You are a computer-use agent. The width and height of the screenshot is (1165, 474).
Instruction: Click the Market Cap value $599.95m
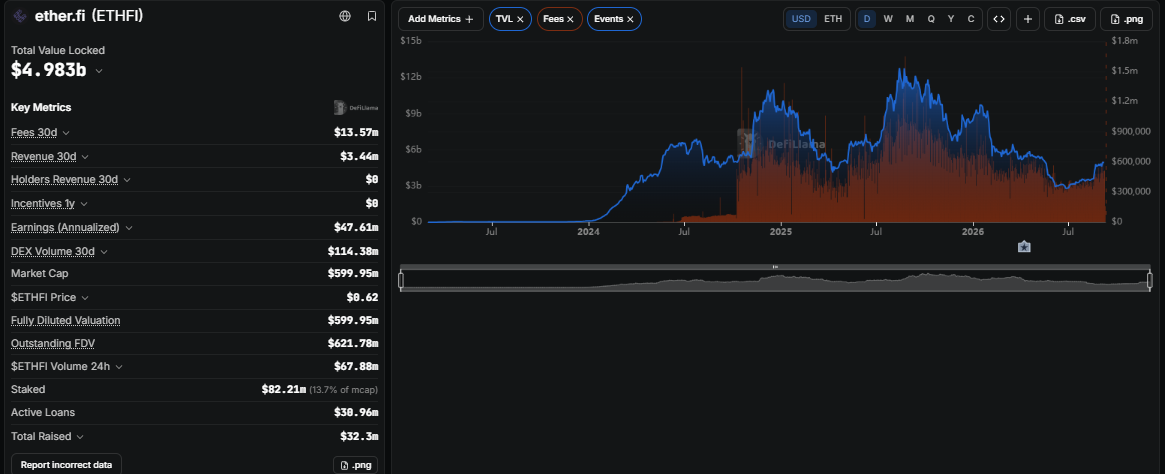(x=353, y=274)
